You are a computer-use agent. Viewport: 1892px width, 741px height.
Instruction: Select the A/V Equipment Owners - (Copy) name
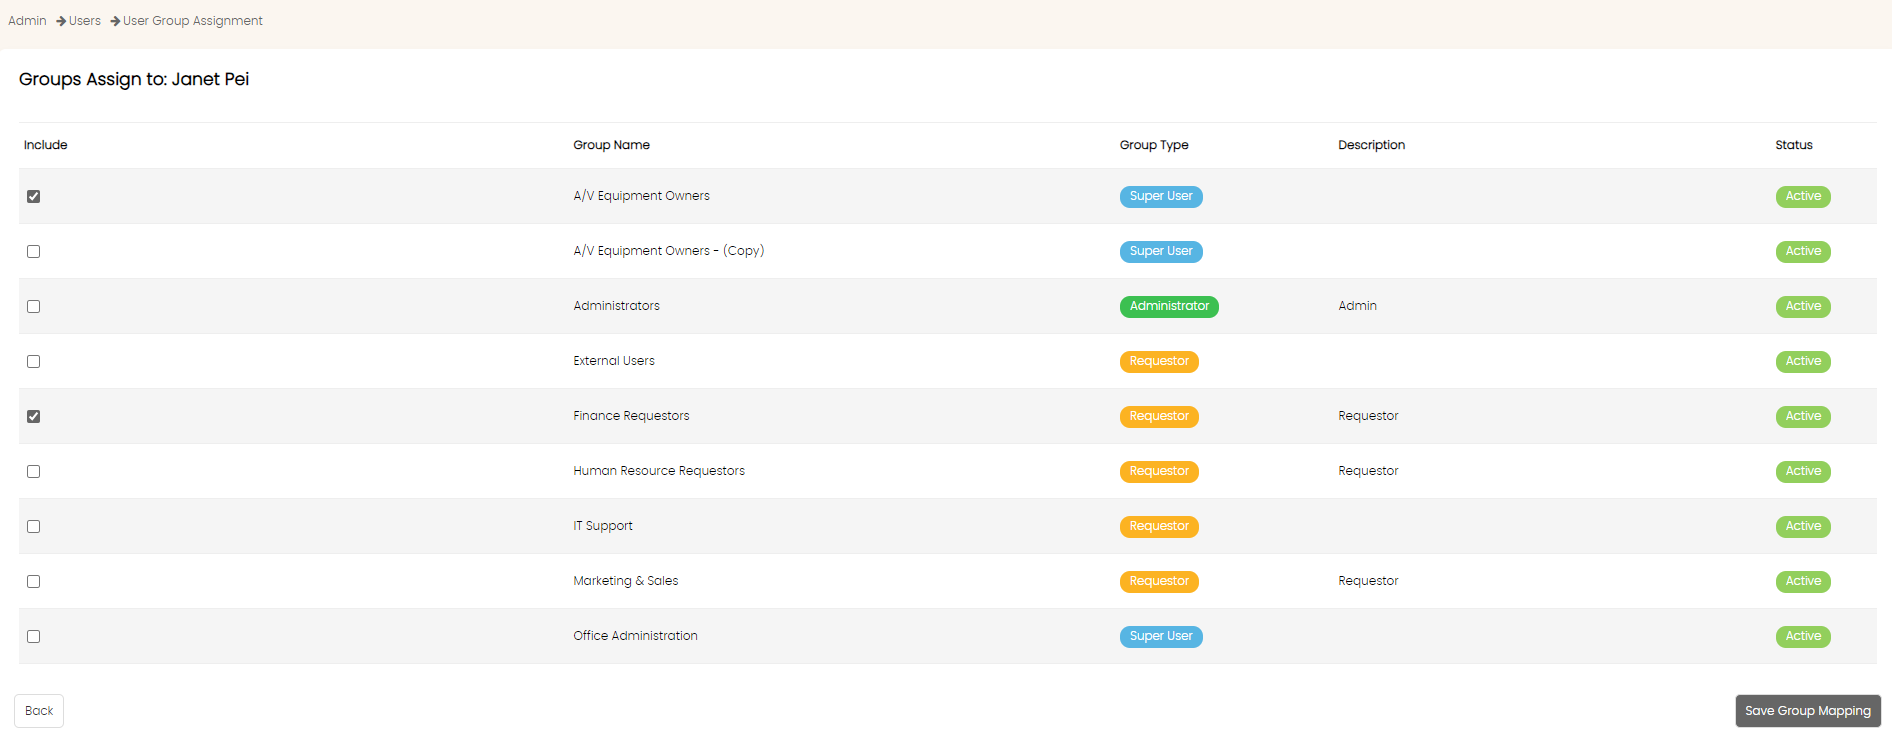pyautogui.click(x=669, y=251)
